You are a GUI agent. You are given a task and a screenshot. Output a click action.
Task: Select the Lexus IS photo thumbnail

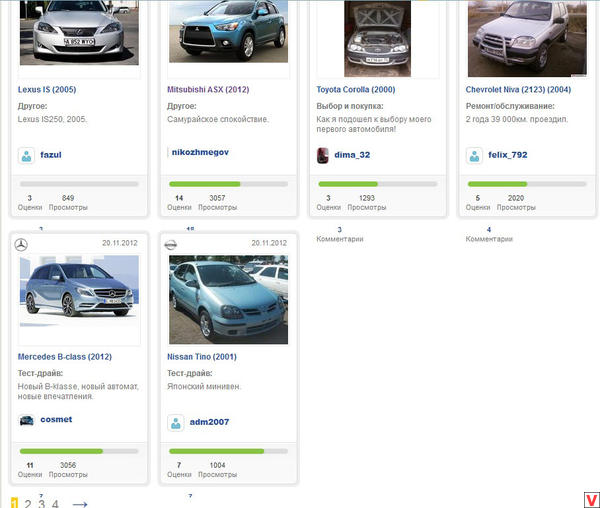coord(79,33)
